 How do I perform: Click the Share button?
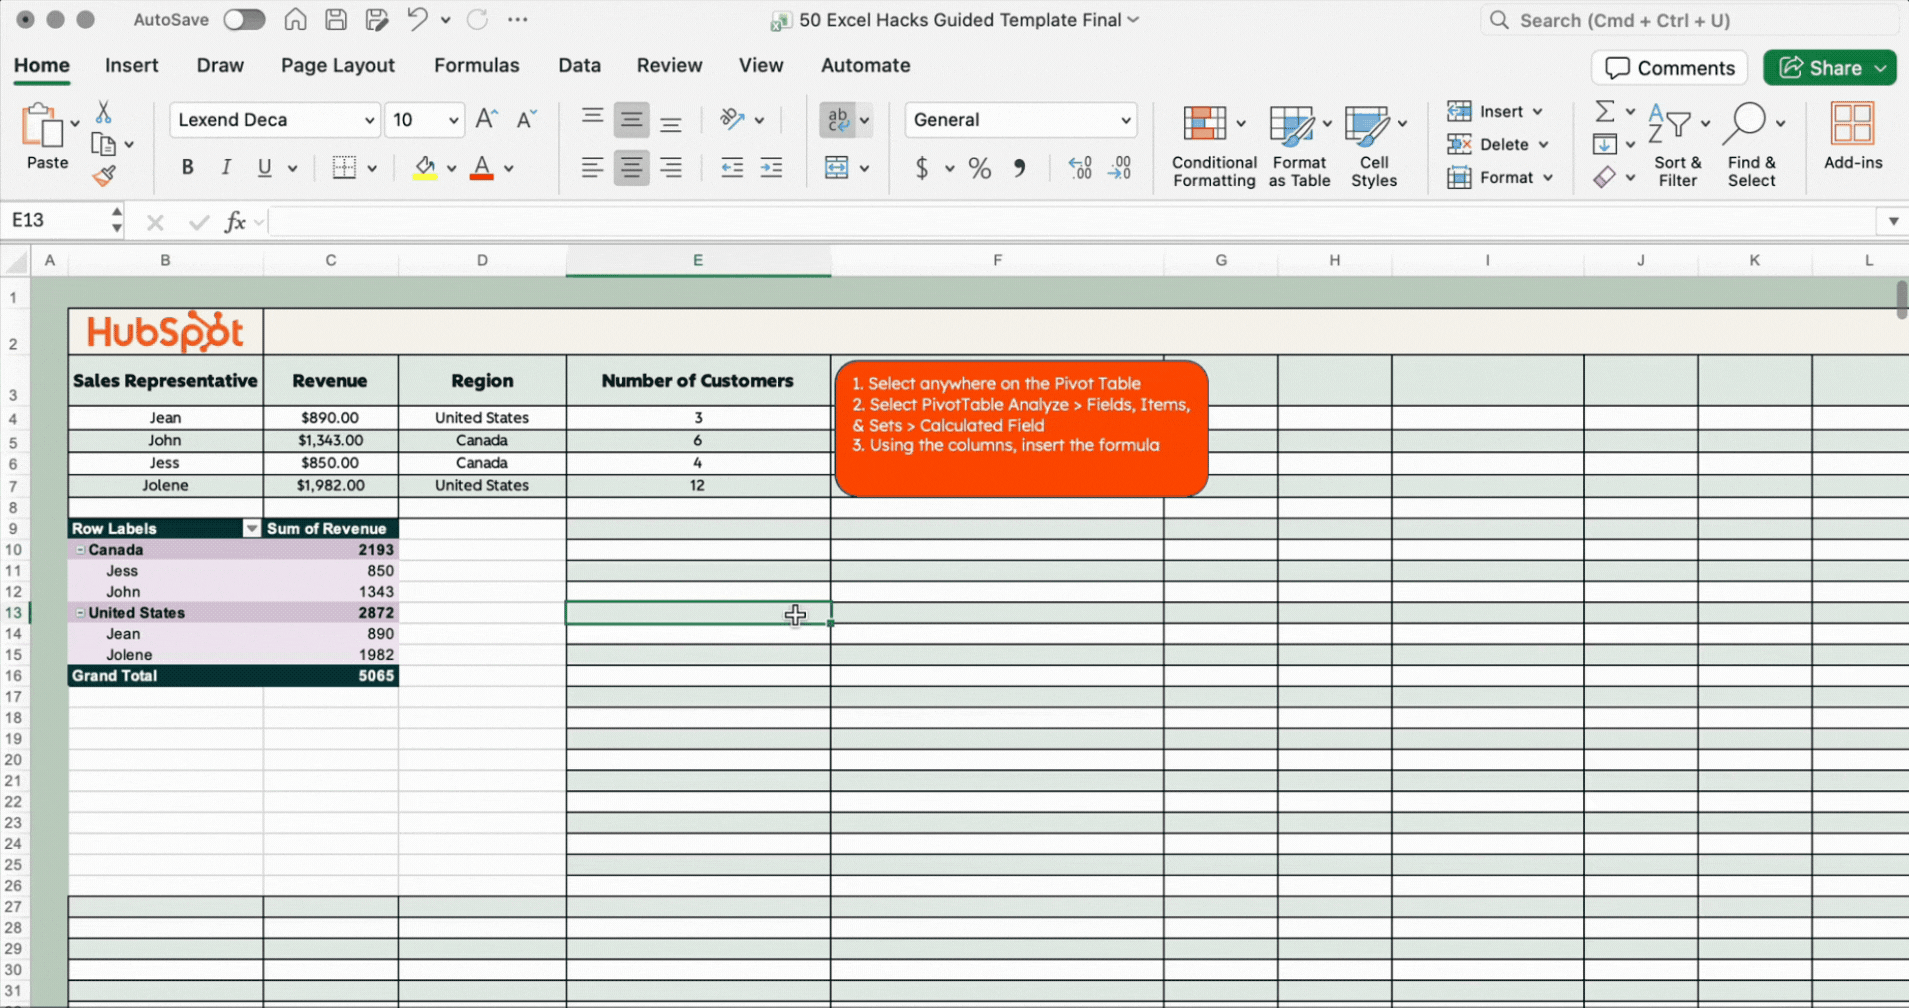(x=1829, y=67)
